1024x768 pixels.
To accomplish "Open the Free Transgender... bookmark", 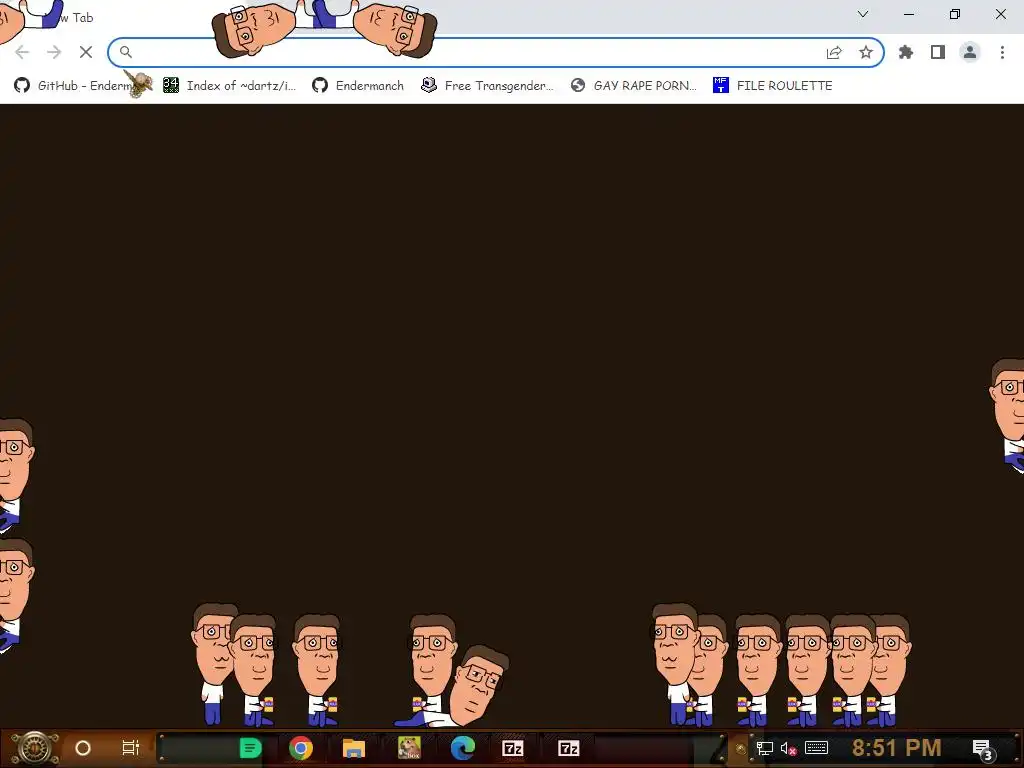I will 487,86.
